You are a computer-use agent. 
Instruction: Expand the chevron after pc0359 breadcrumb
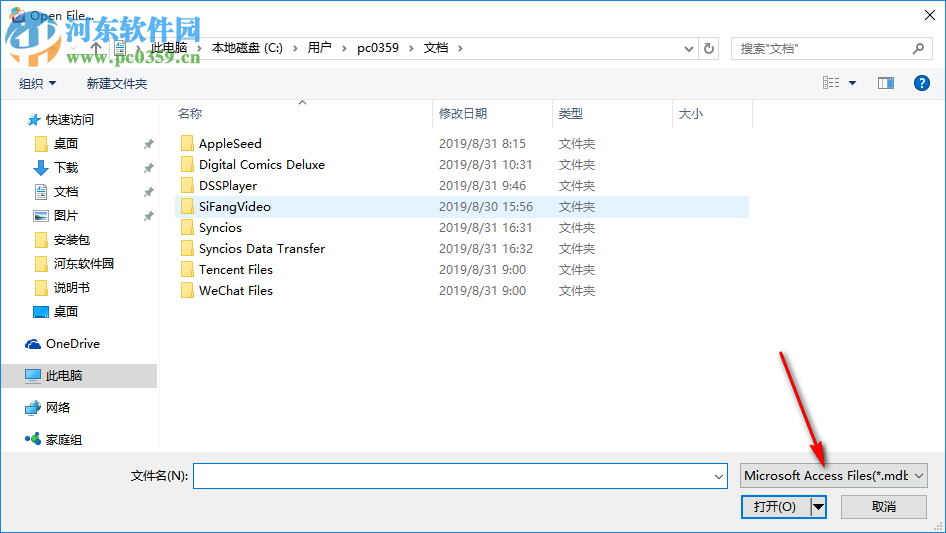(411, 48)
